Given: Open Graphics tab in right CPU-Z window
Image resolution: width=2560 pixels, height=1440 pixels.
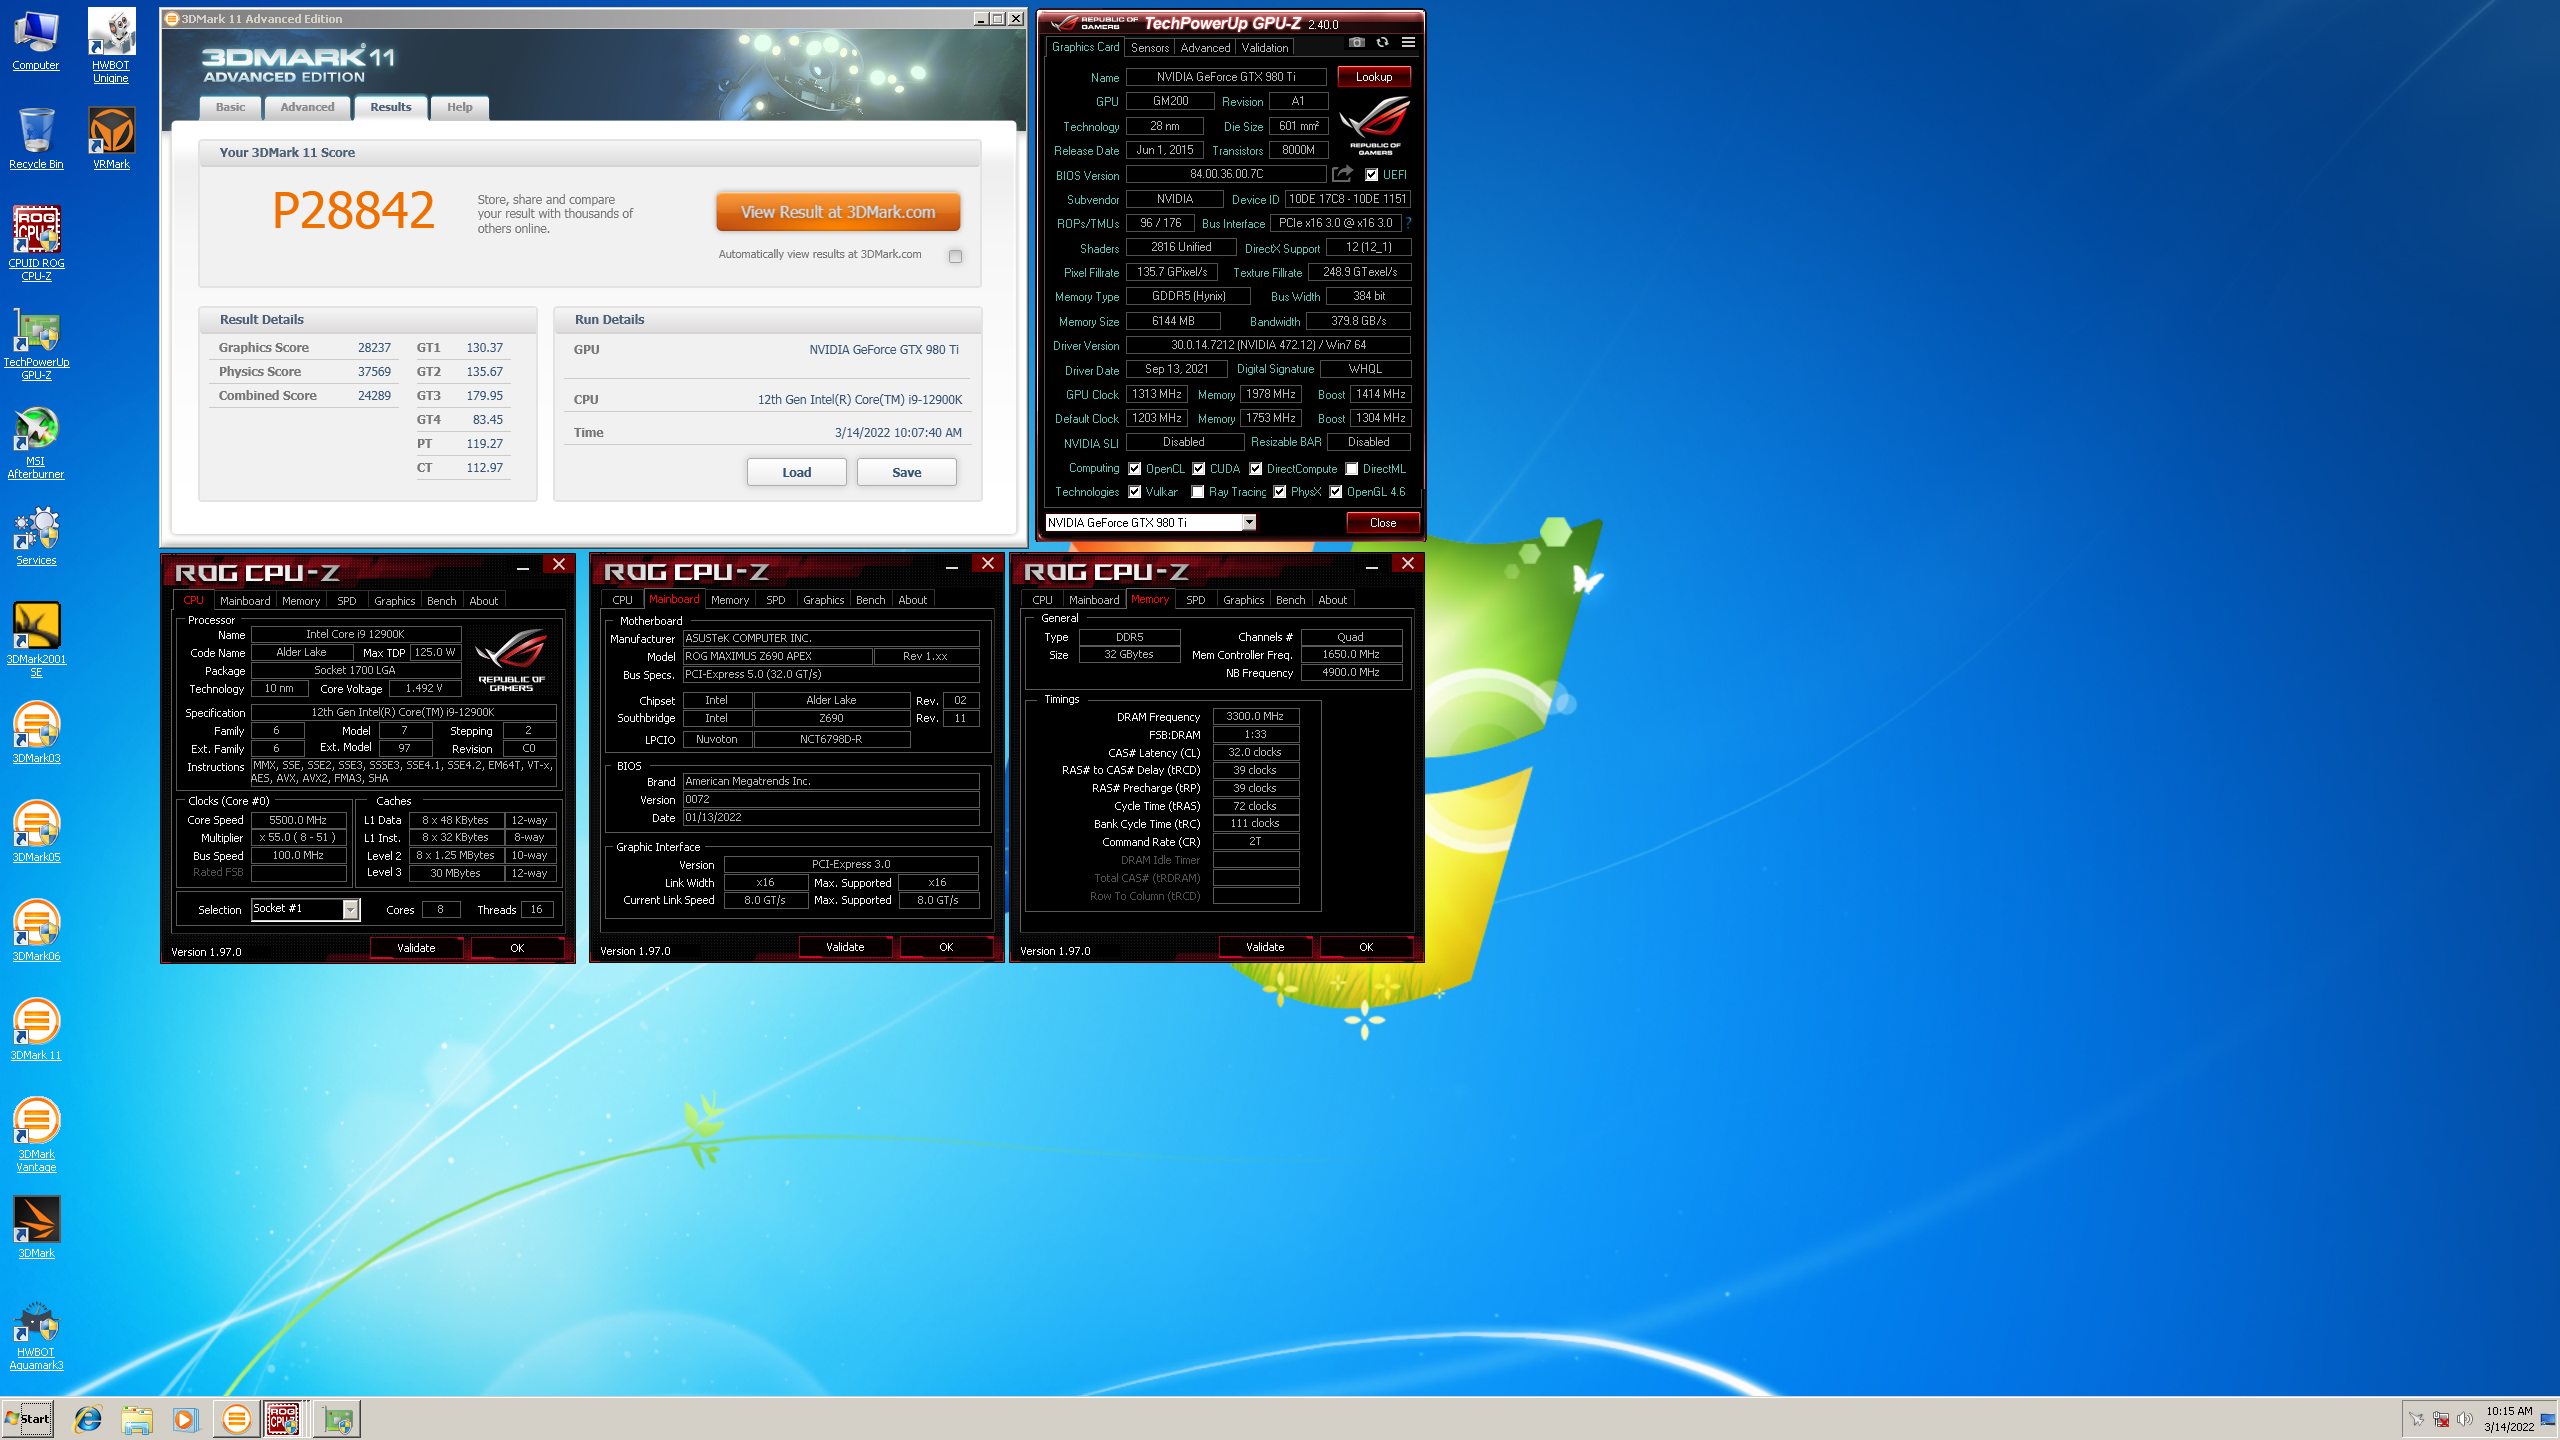Looking at the screenshot, I should click(1244, 600).
